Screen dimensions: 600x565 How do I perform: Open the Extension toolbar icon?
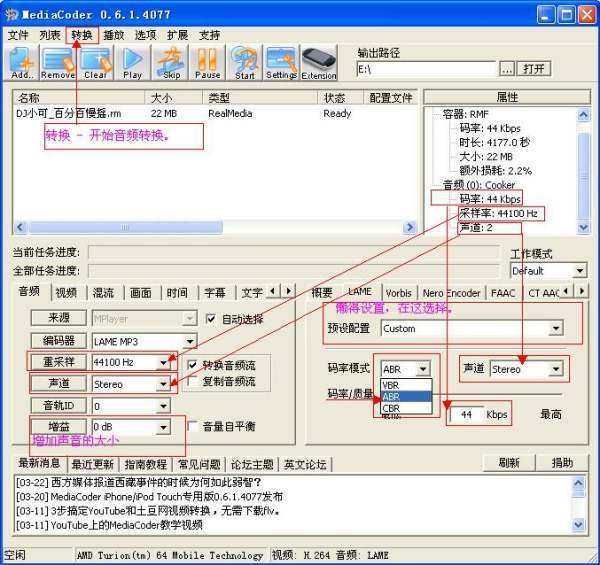(x=319, y=62)
